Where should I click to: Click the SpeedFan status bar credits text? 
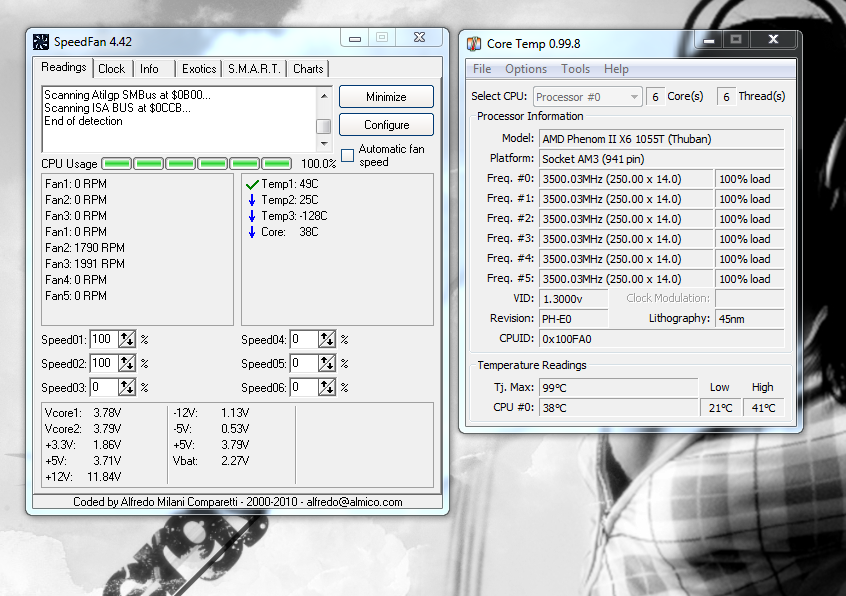click(x=237, y=502)
